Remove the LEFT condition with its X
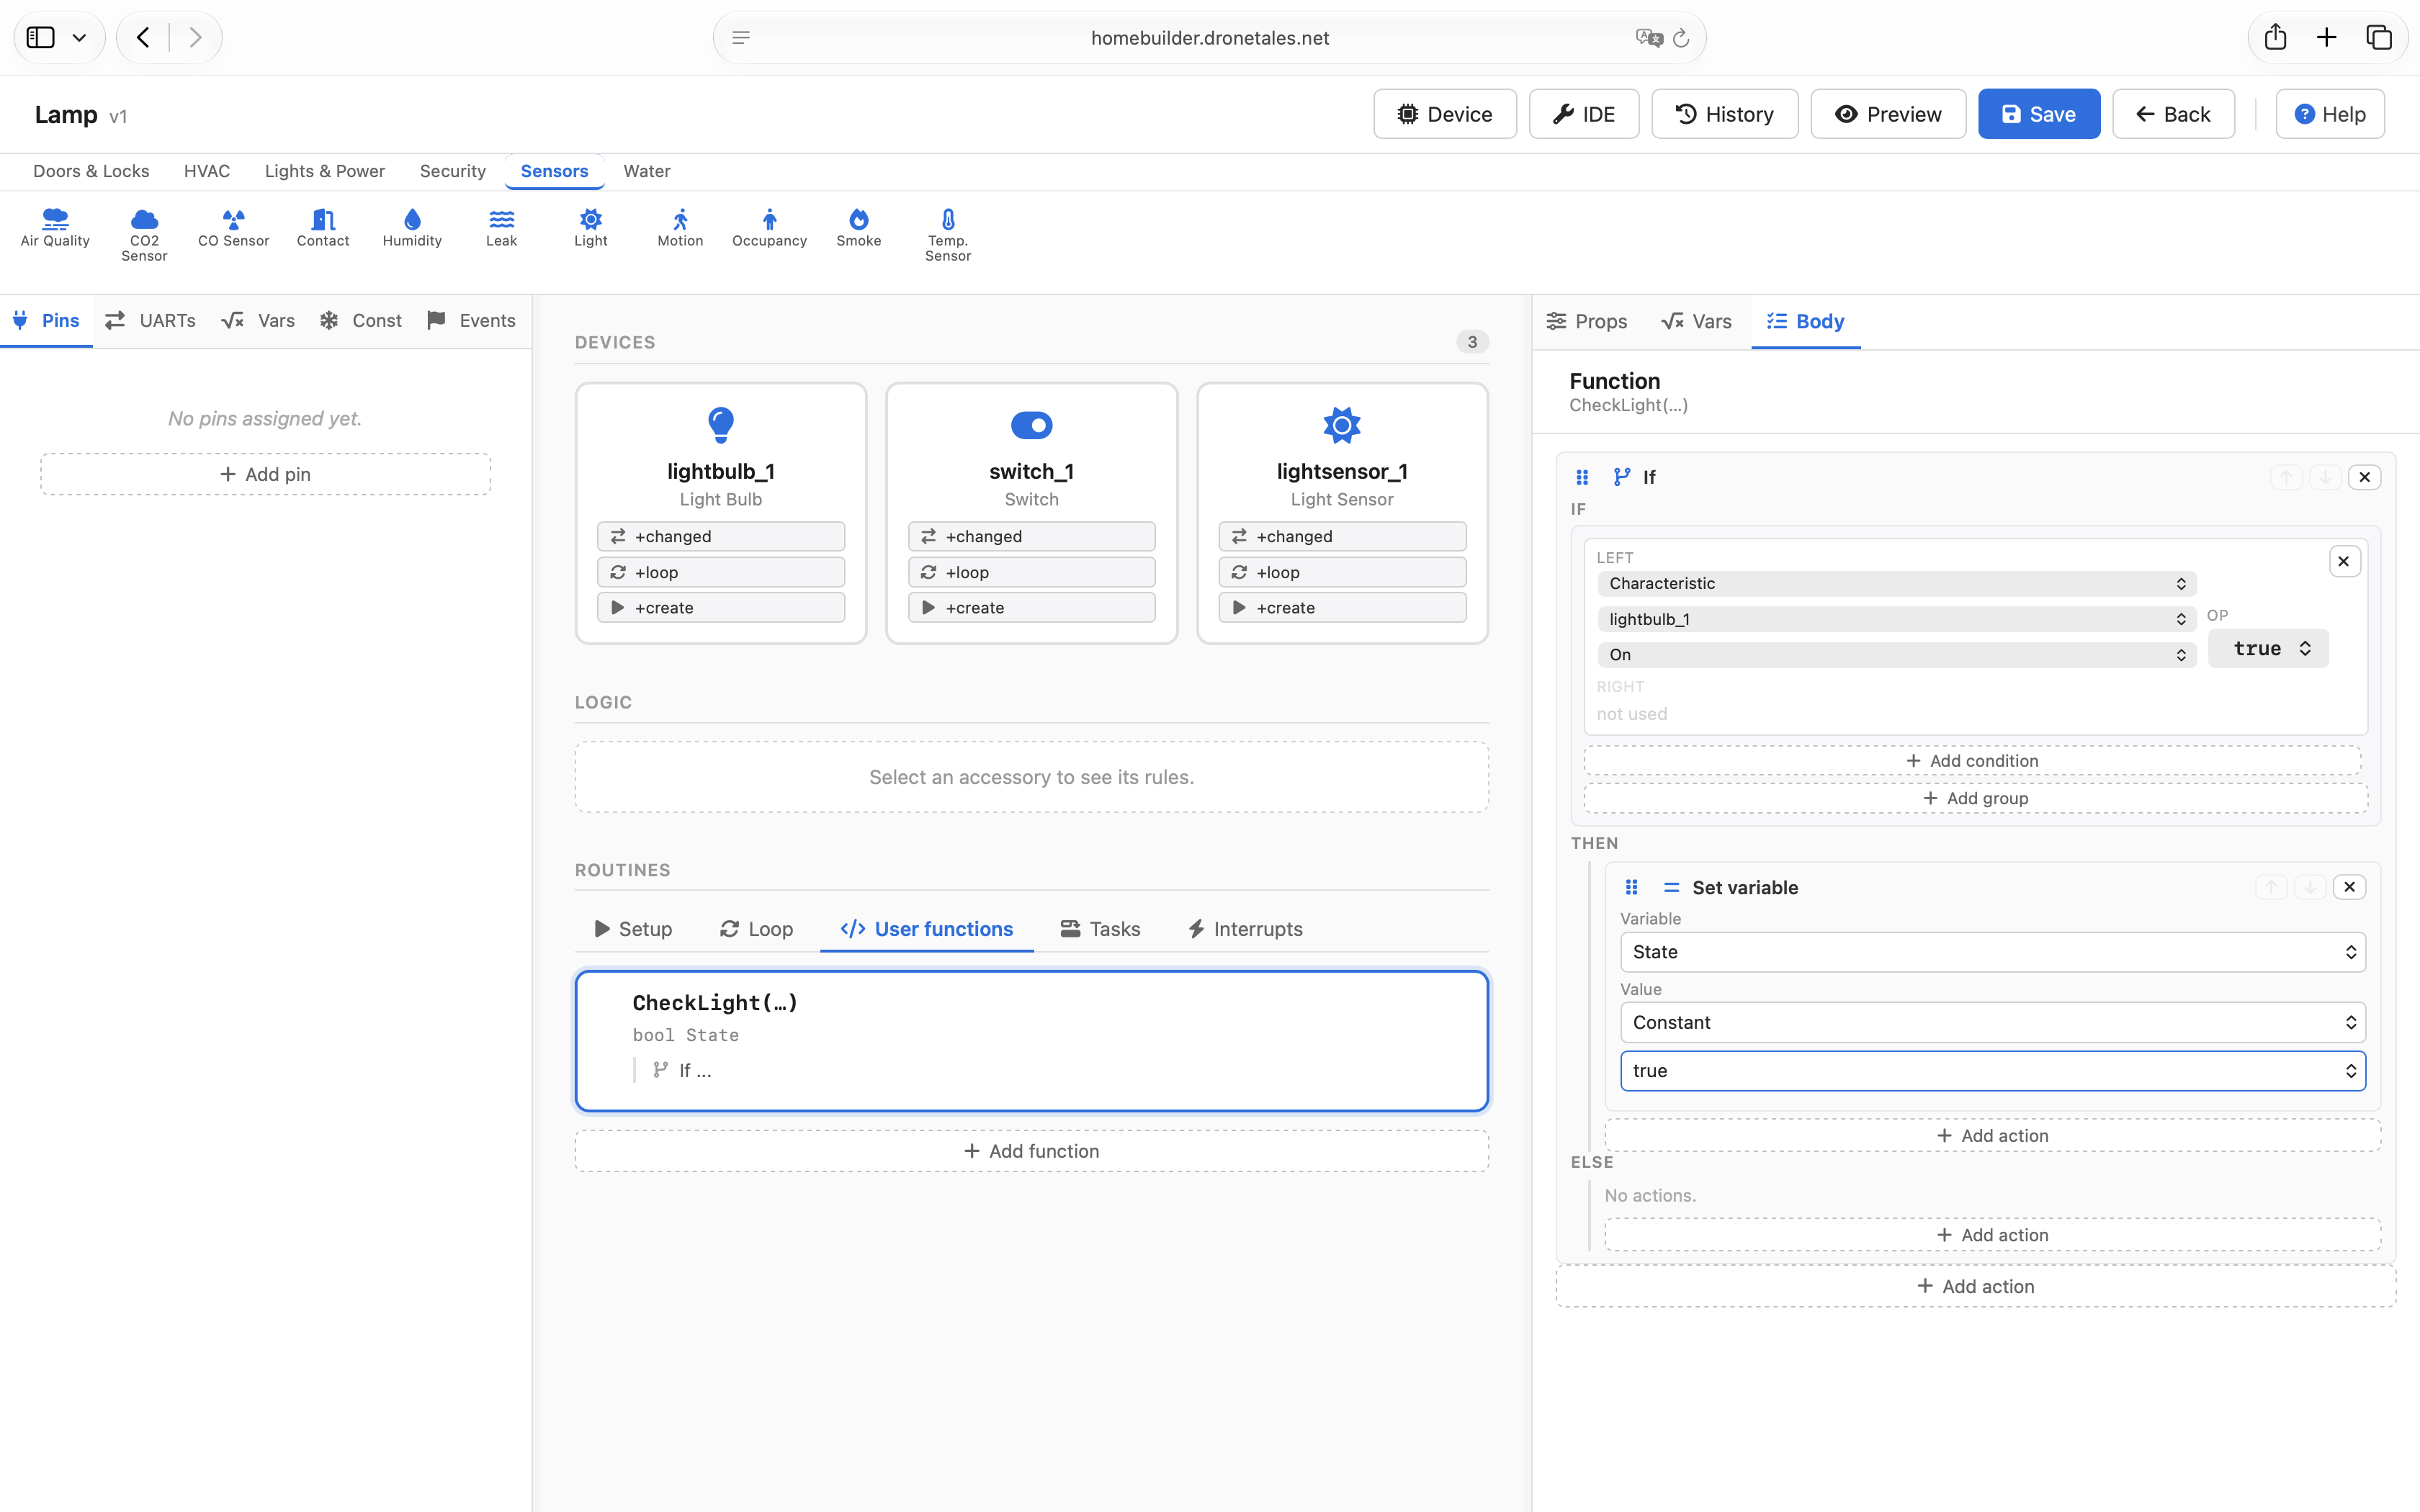The height and width of the screenshot is (1512, 2420). 2344,561
